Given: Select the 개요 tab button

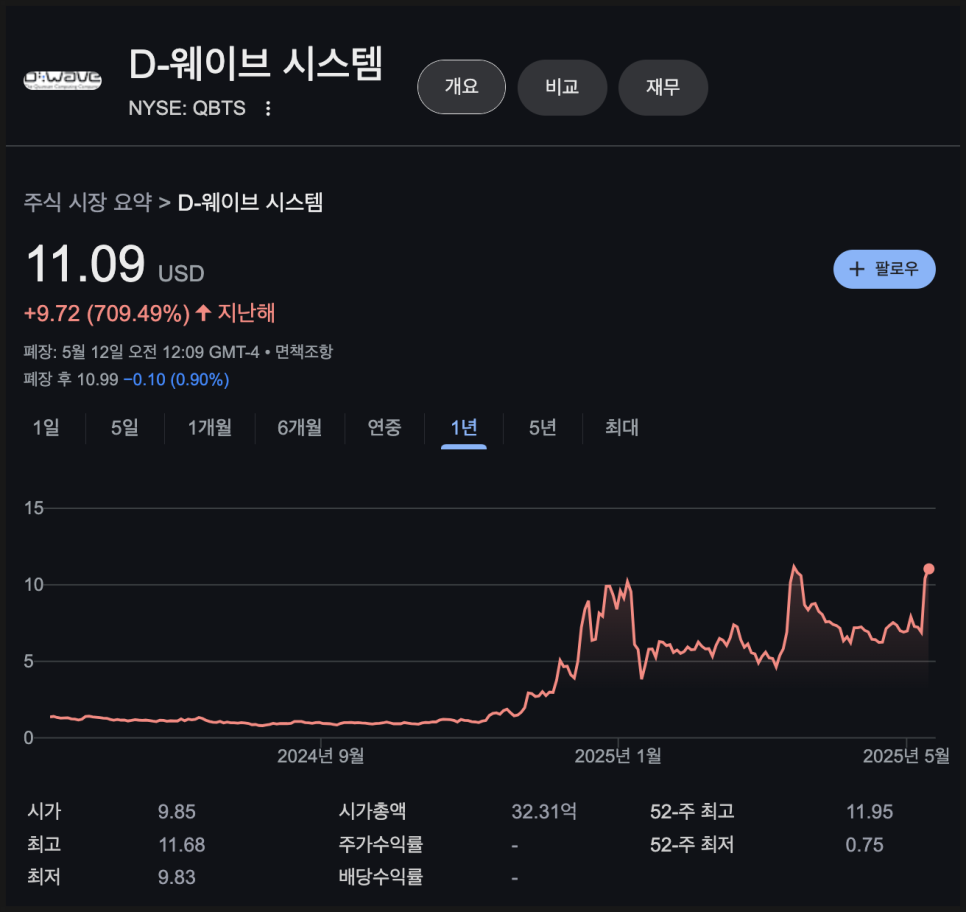Looking at the screenshot, I should tap(461, 87).
